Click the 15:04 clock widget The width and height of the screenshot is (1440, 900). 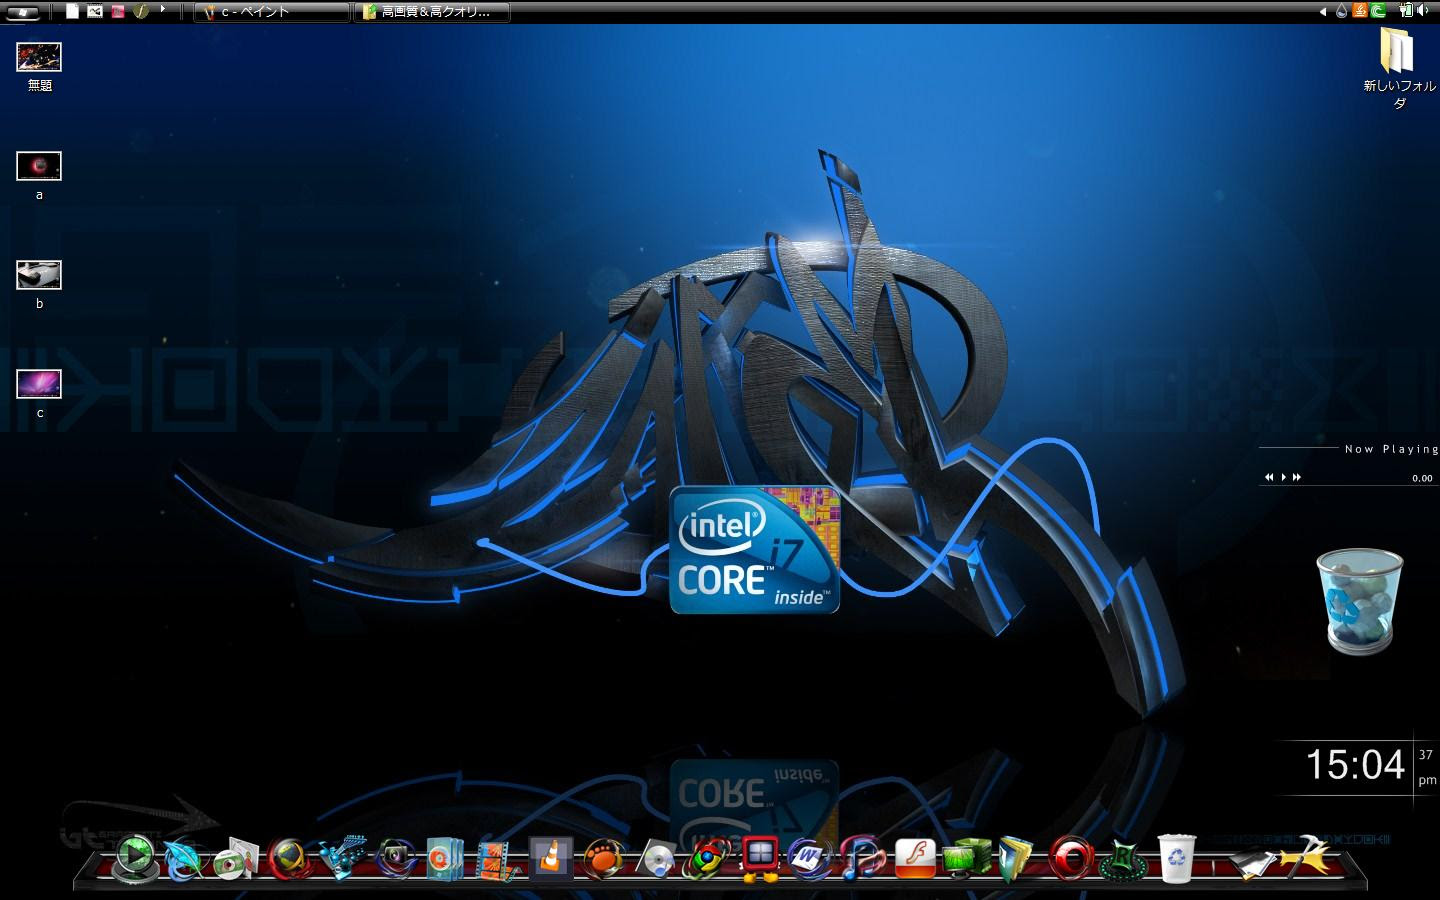tap(1355, 765)
